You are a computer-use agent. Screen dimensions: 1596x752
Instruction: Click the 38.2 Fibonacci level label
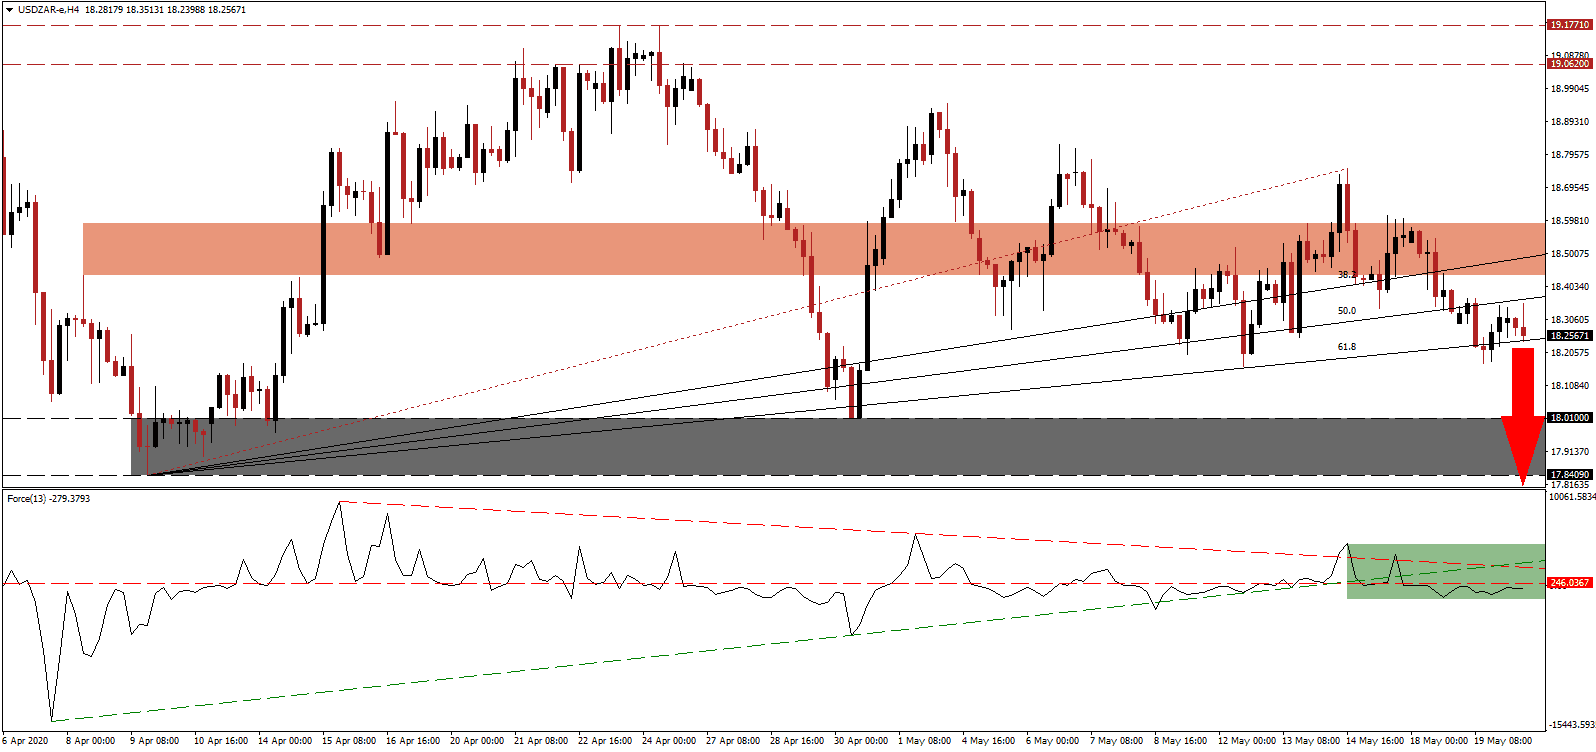[x=1347, y=275]
